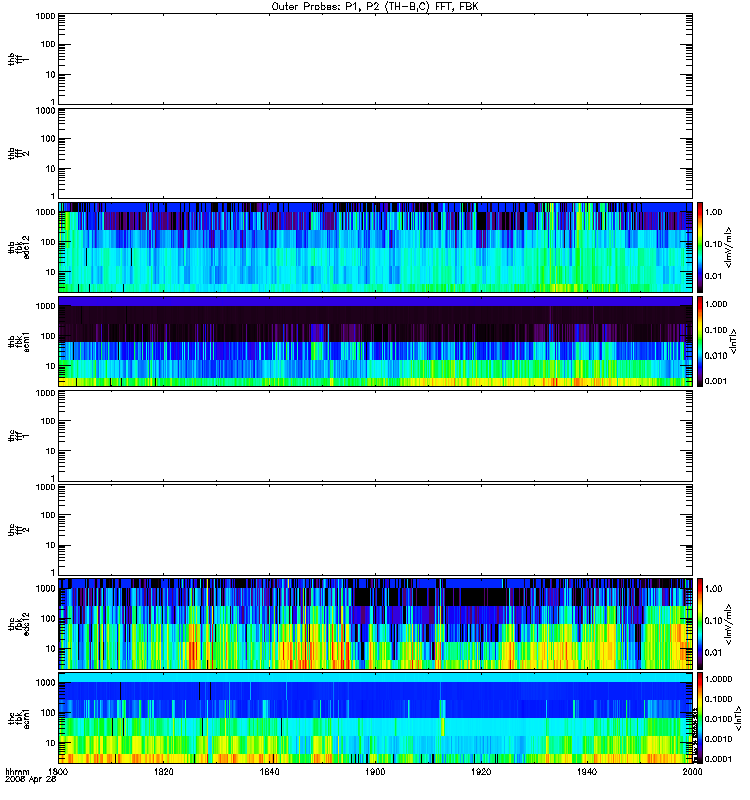This screenshot has width=750, height=800.
Task: Click the thc fbk scm1 nT color bar
Action: tap(700, 718)
